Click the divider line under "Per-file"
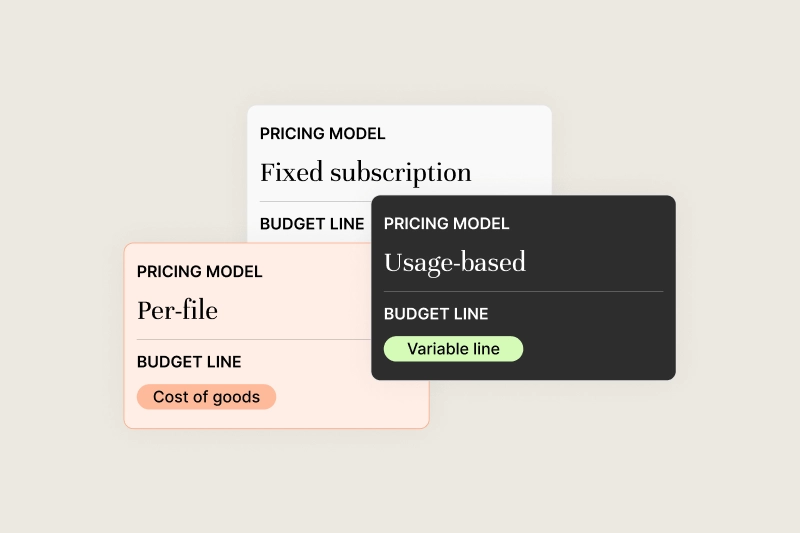 tap(254, 339)
